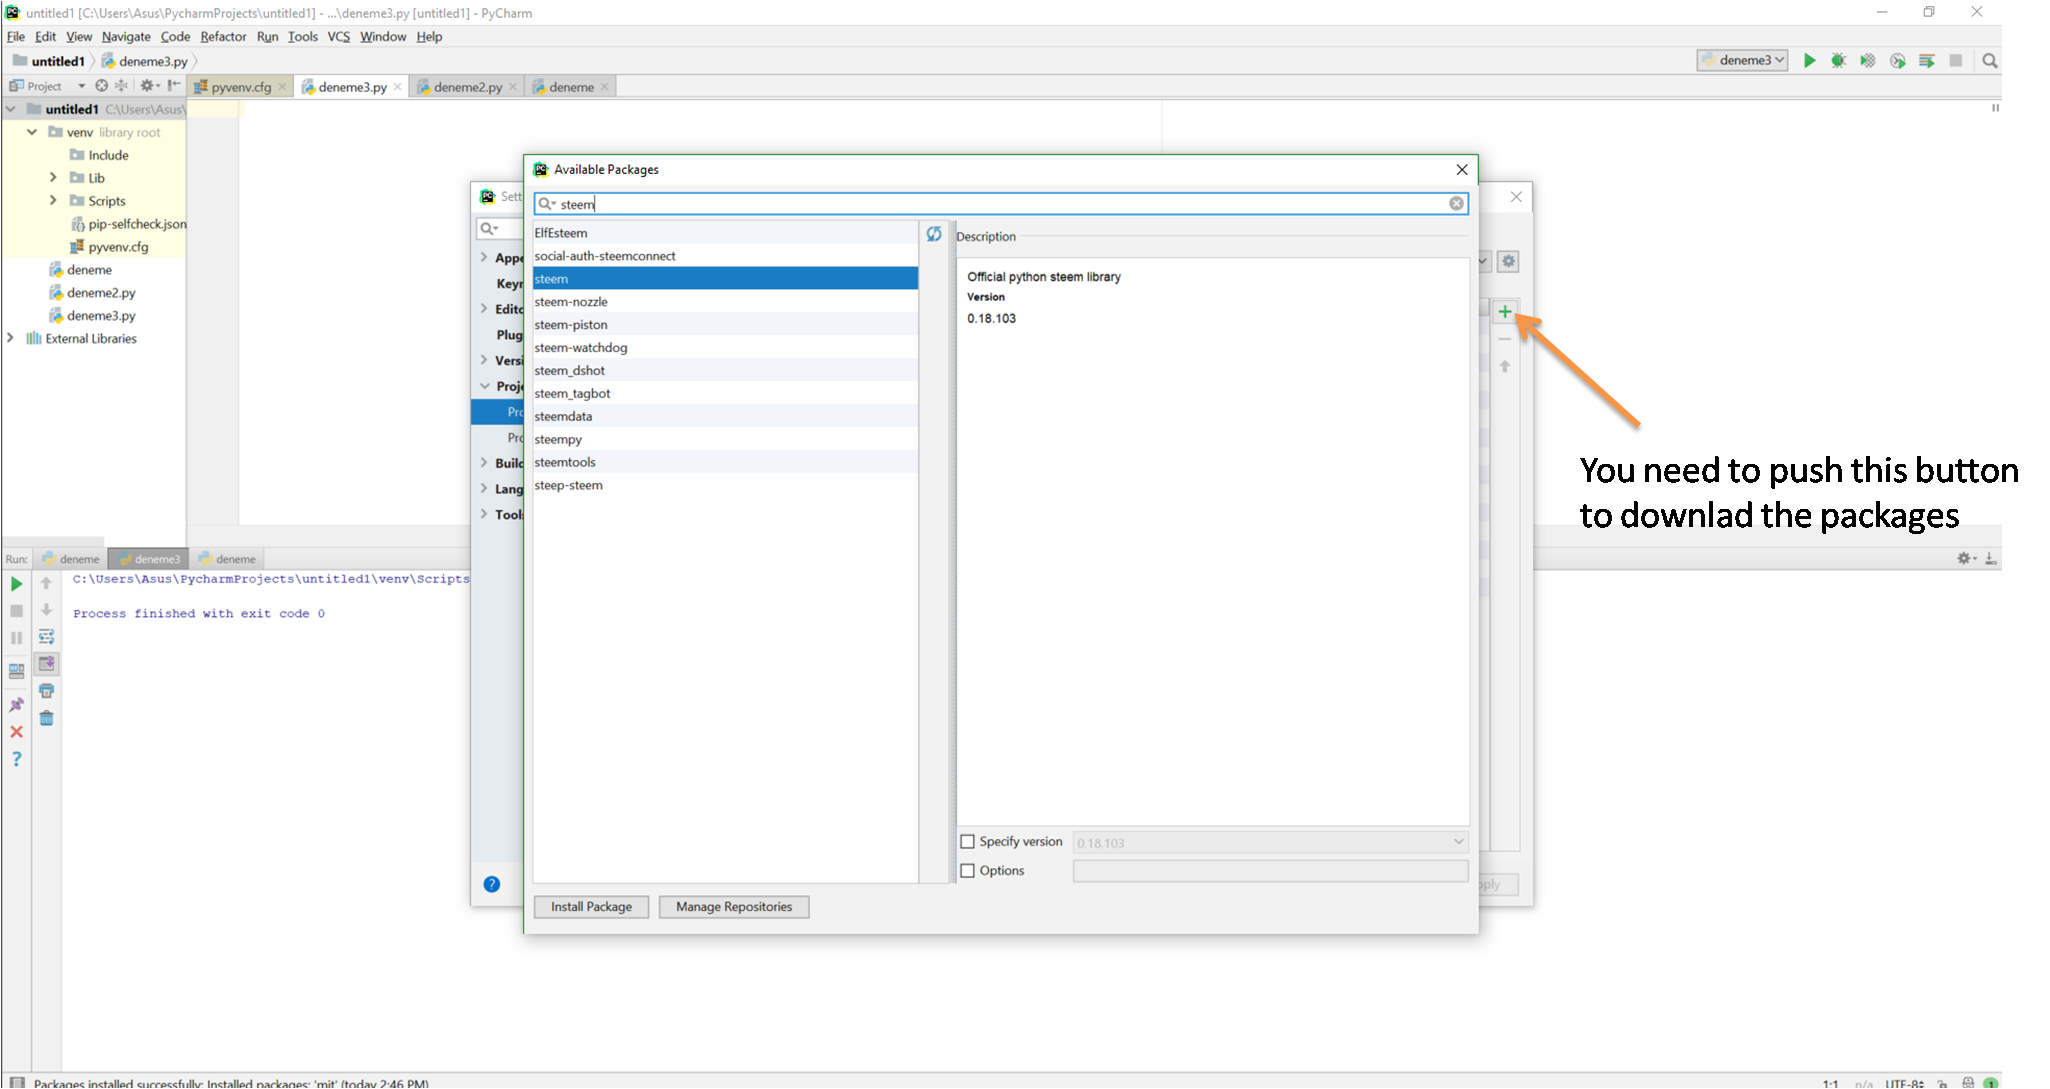Click the grey stop button in top toolbar
Screen dimensions: 2050x1089
pos(1956,61)
